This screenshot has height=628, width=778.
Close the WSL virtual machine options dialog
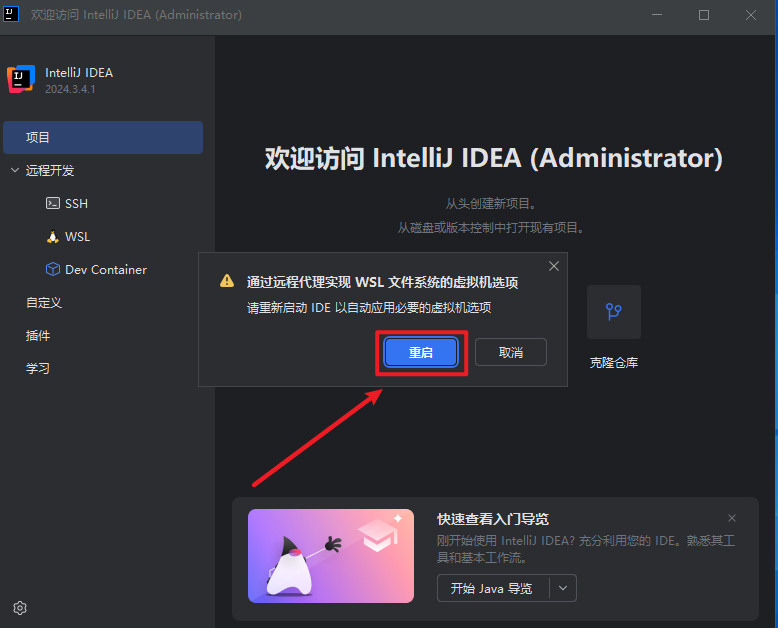(553, 266)
